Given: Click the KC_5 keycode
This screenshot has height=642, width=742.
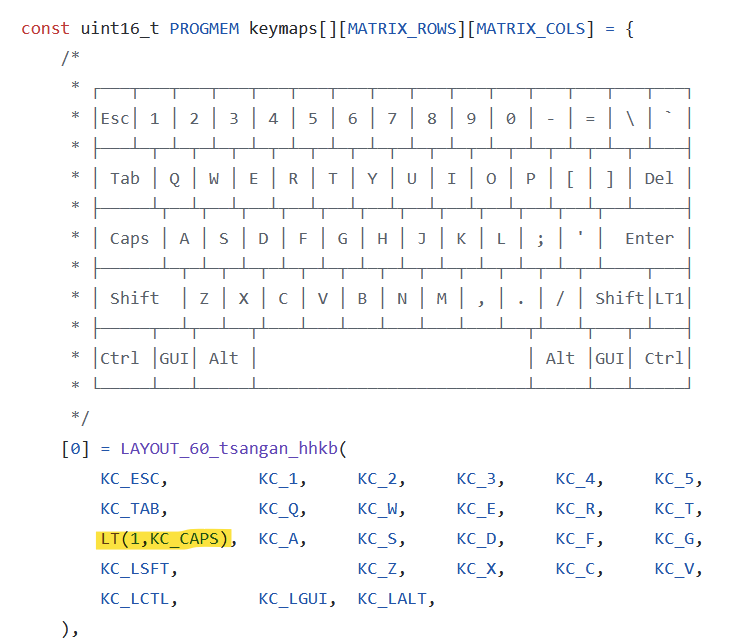Looking at the screenshot, I should 675,479.
